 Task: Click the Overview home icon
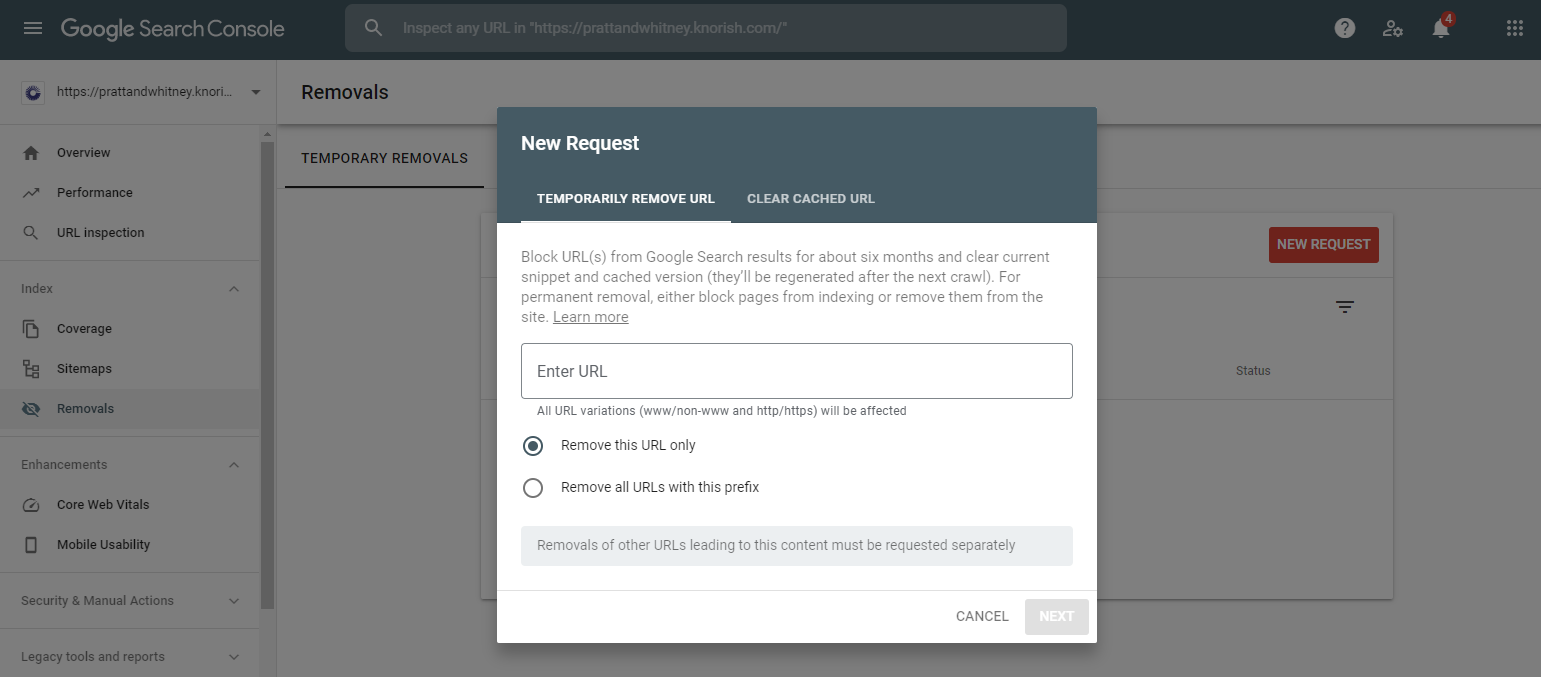tap(31, 153)
